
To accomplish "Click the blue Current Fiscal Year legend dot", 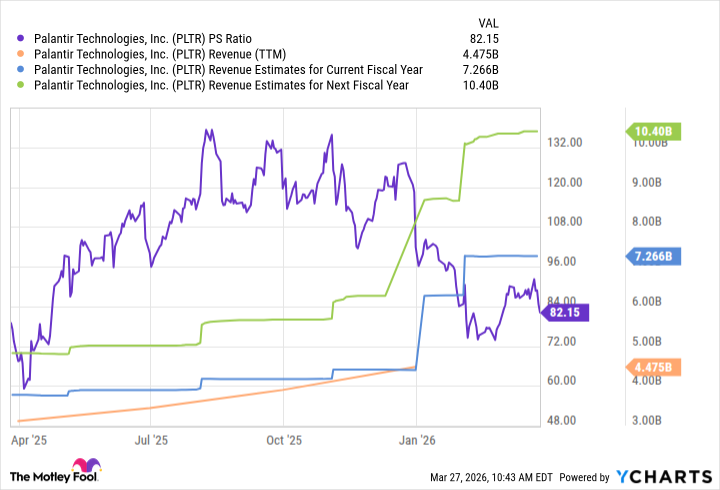I will pyautogui.click(x=18, y=70).
